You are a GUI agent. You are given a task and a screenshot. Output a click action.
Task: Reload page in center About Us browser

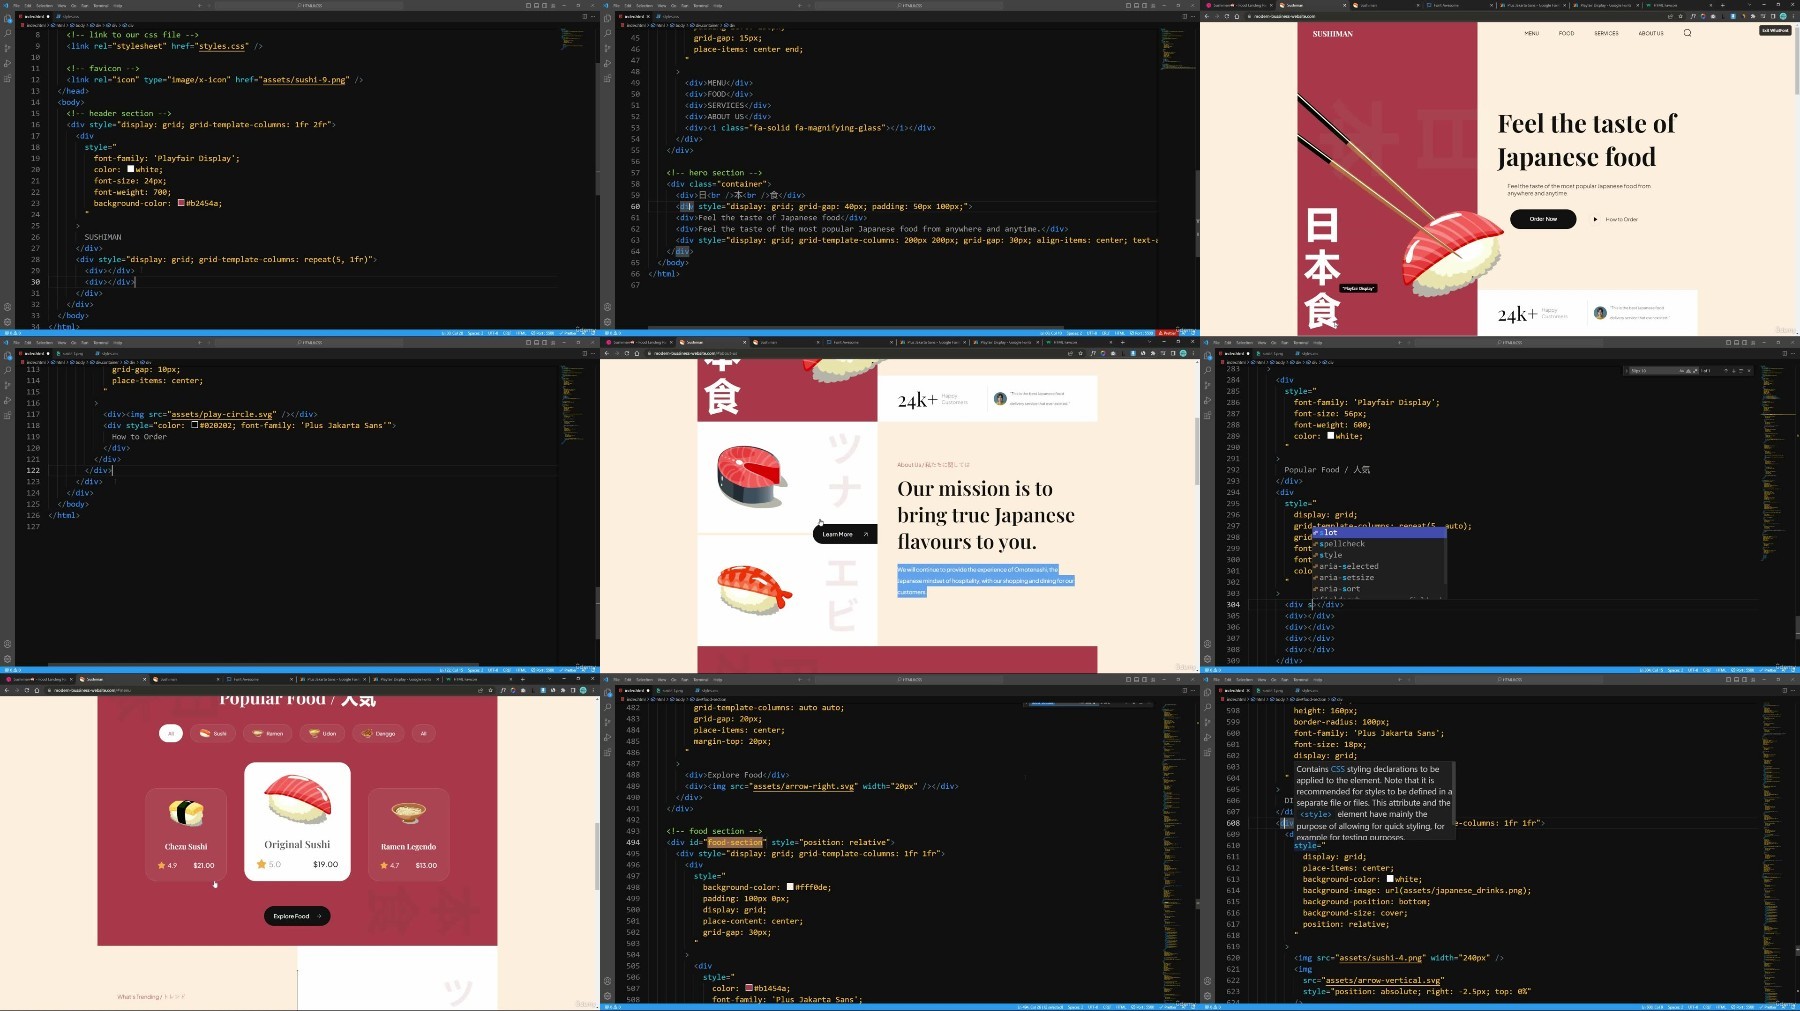[x=629, y=353]
